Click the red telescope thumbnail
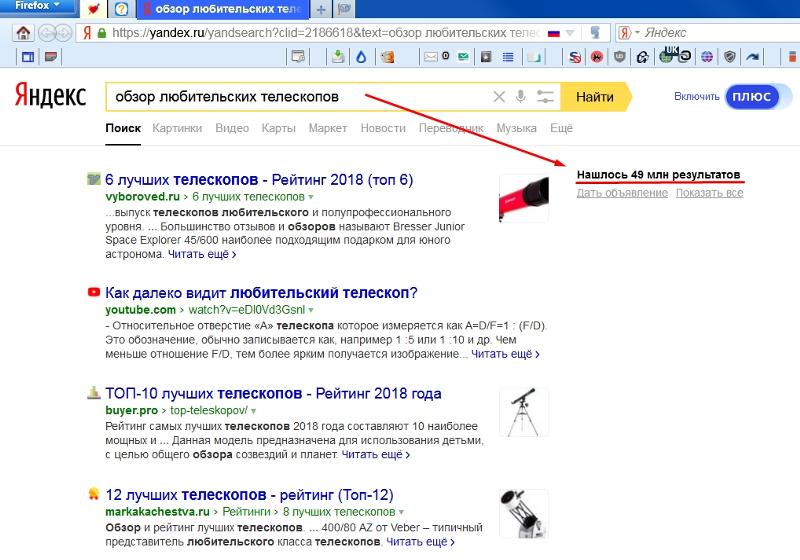800x560 pixels. (524, 198)
